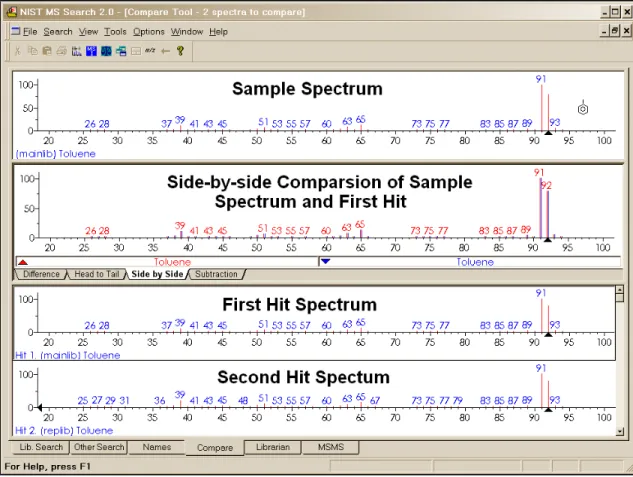The height and width of the screenshot is (477, 633).
Task: Minimize the inner Compare Tool child window
Action: [604, 31]
